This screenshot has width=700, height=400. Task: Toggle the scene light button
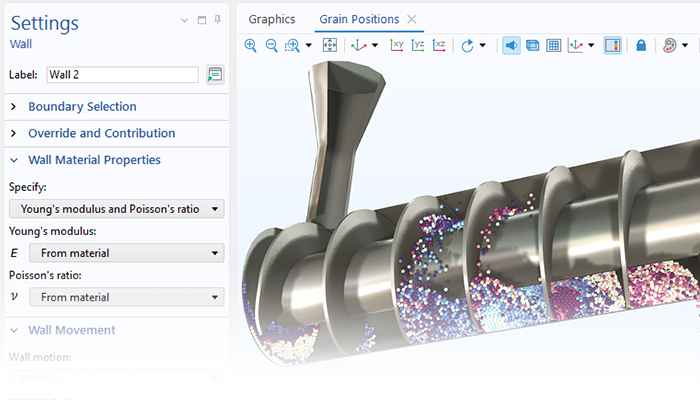coord(511,46)
